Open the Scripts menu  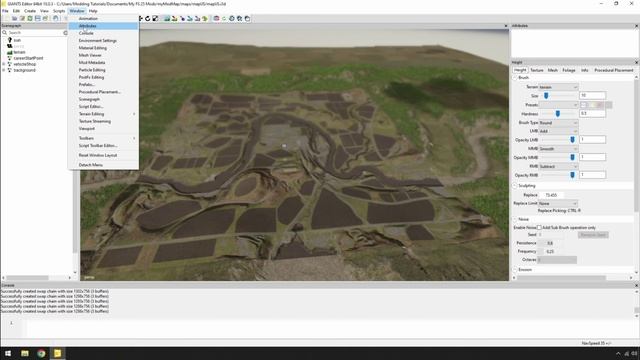click(x=59, y=11)
